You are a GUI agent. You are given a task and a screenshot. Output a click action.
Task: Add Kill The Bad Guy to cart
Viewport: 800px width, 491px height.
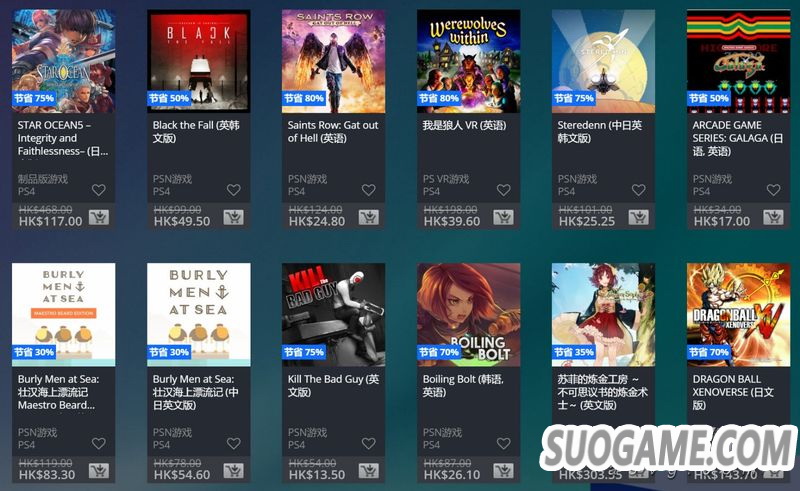coord(369,471)
